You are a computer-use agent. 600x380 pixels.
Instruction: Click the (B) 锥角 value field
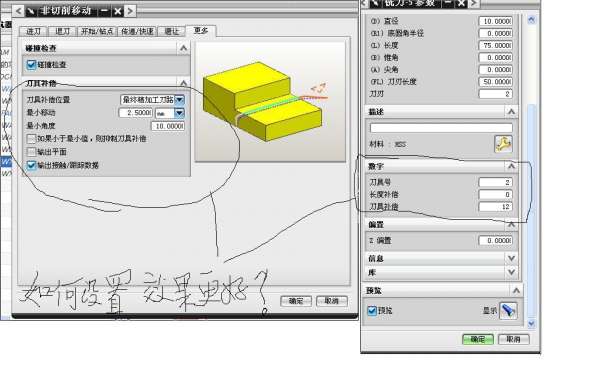pyautogui.click(x=496, y=57)
